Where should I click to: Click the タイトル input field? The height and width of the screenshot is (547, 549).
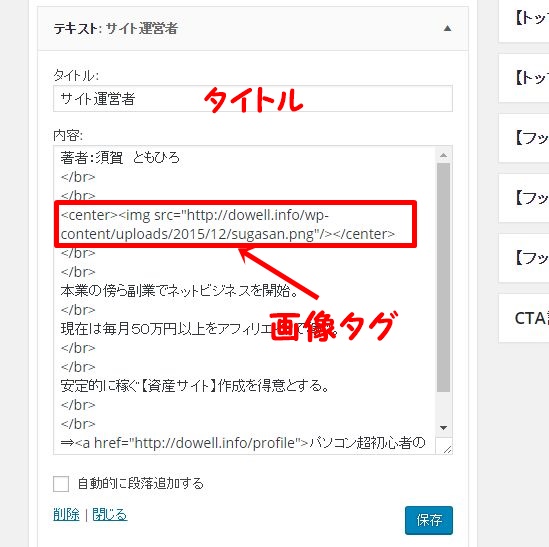tap(253, 99)
